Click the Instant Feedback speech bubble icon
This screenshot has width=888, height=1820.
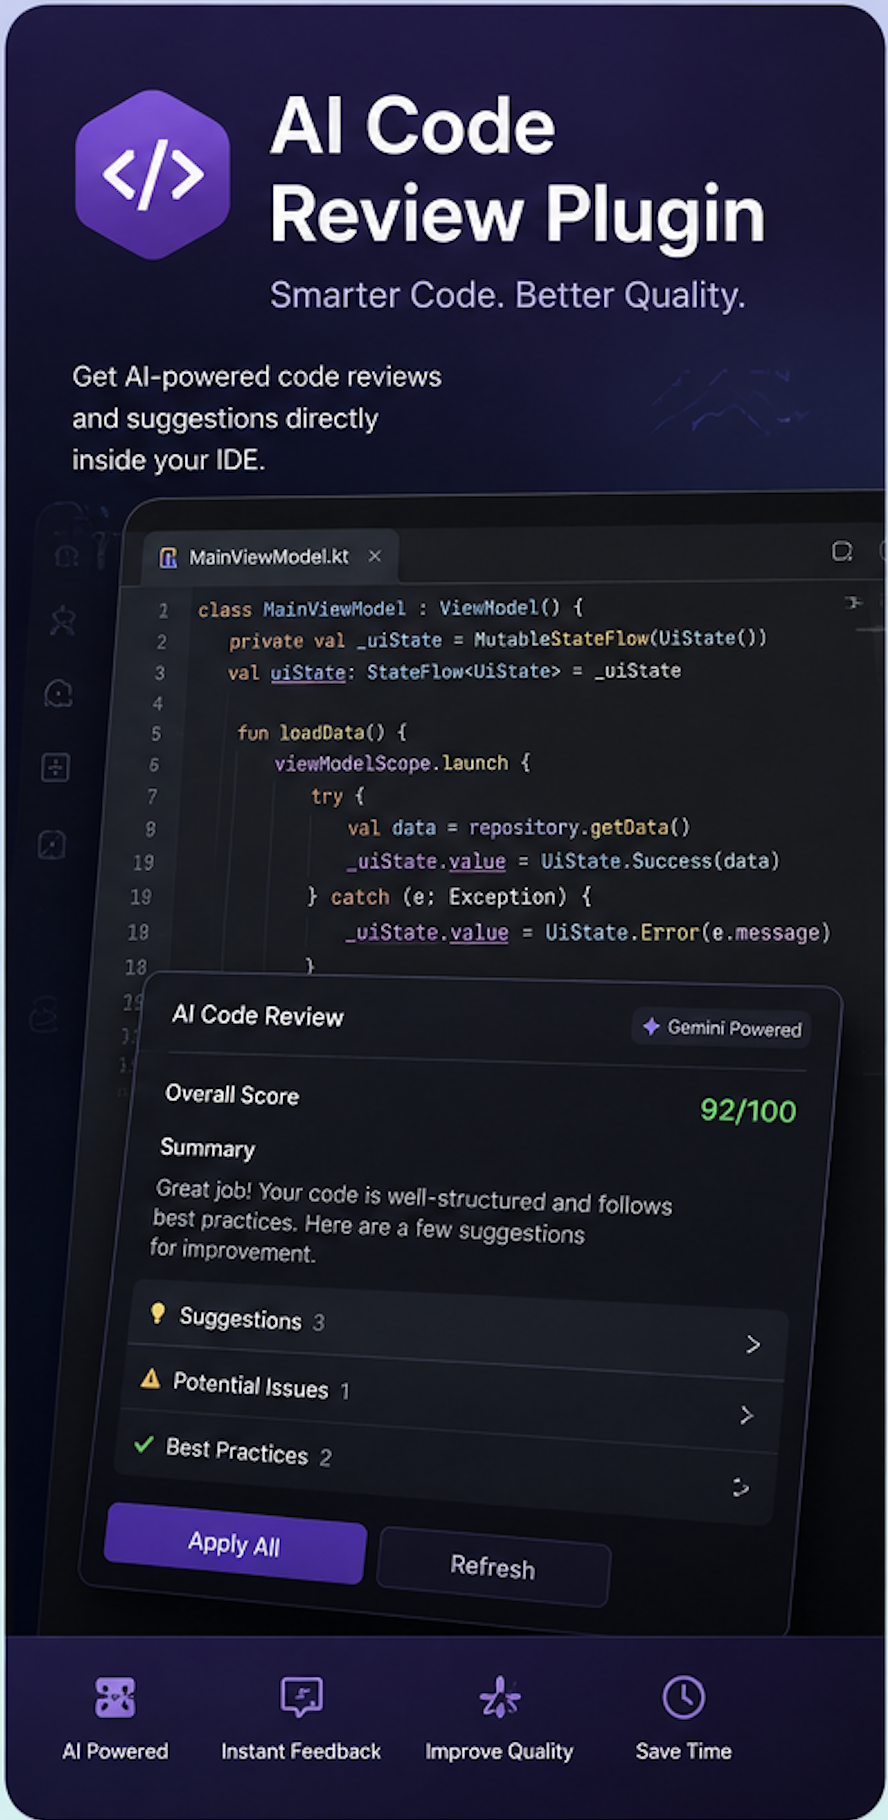tap(301, 1696)
